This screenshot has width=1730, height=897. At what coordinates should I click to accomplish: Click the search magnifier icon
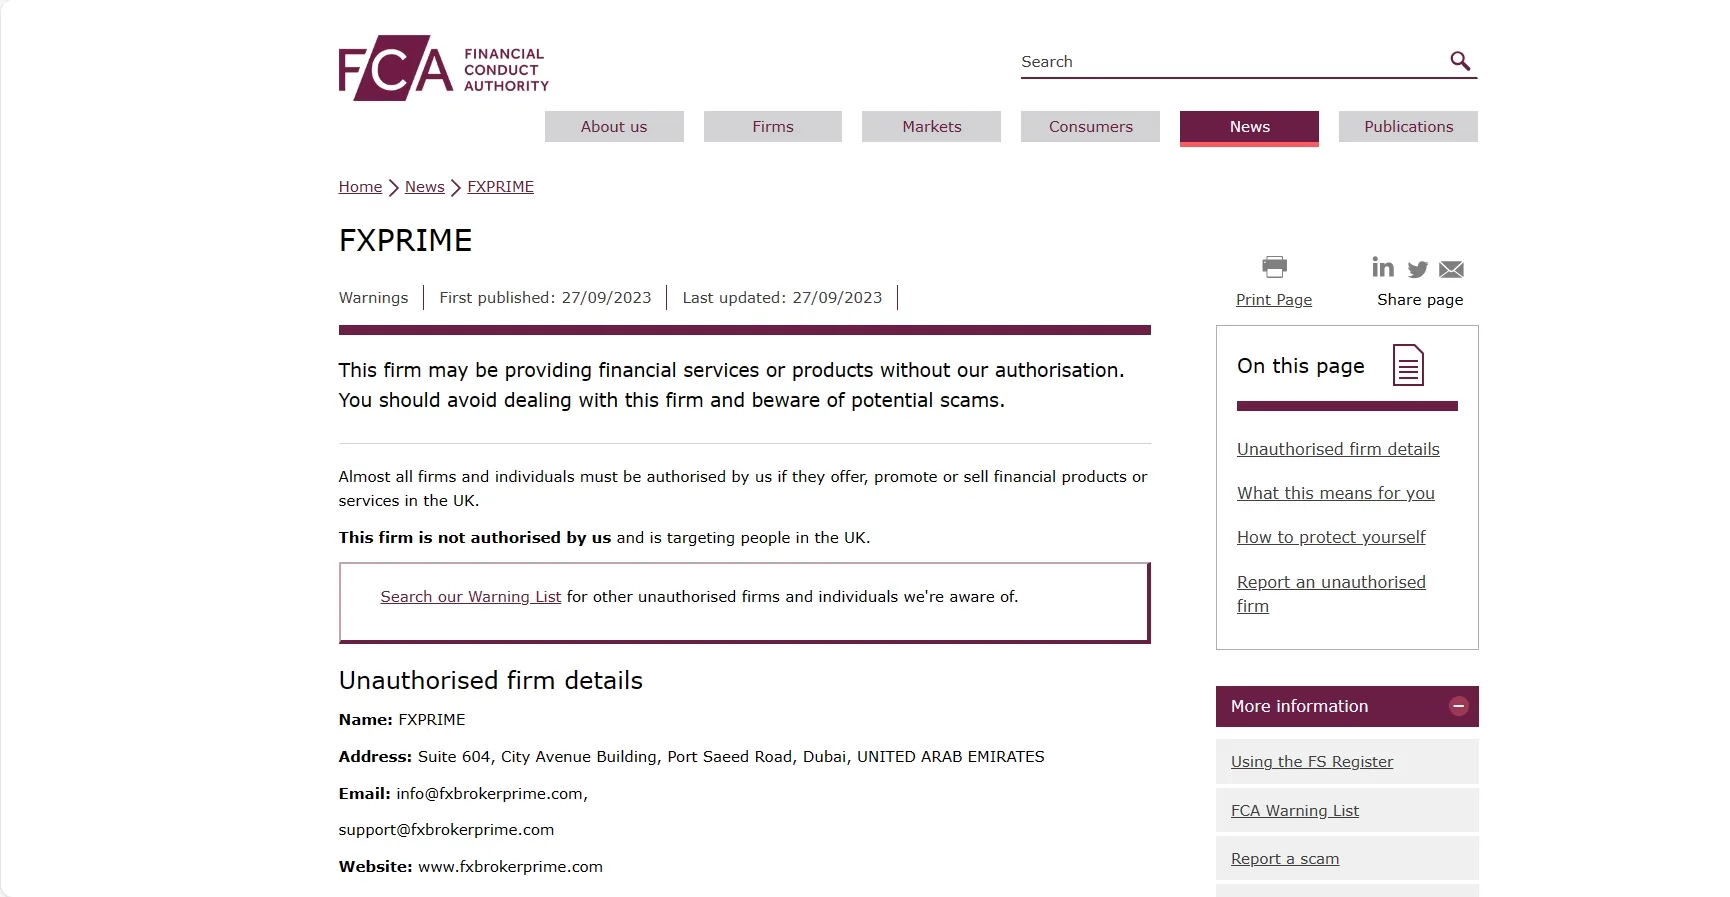tap(1460, 61)
